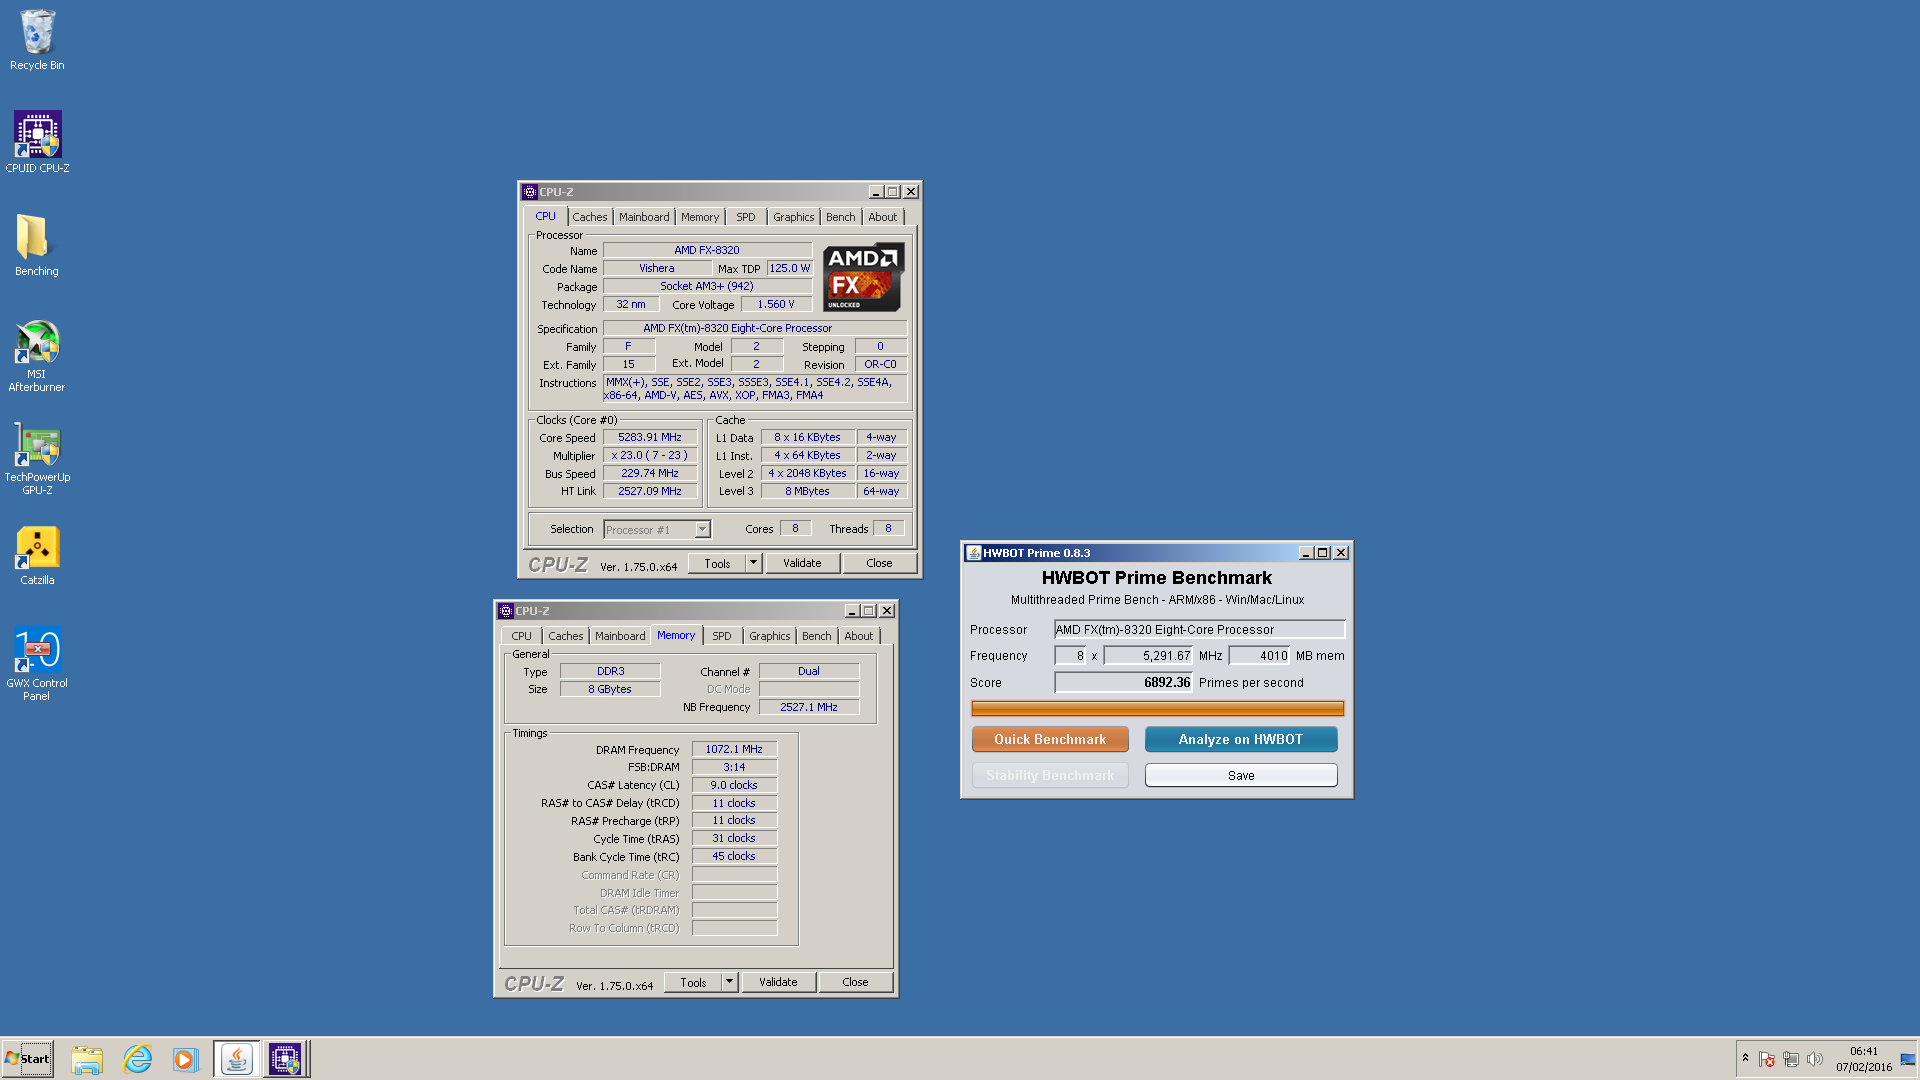Expand Tools dropdown arrow in upper CPU-Z
The height and width of the screenshot is (1080, 1920).
tap(753, 563)
